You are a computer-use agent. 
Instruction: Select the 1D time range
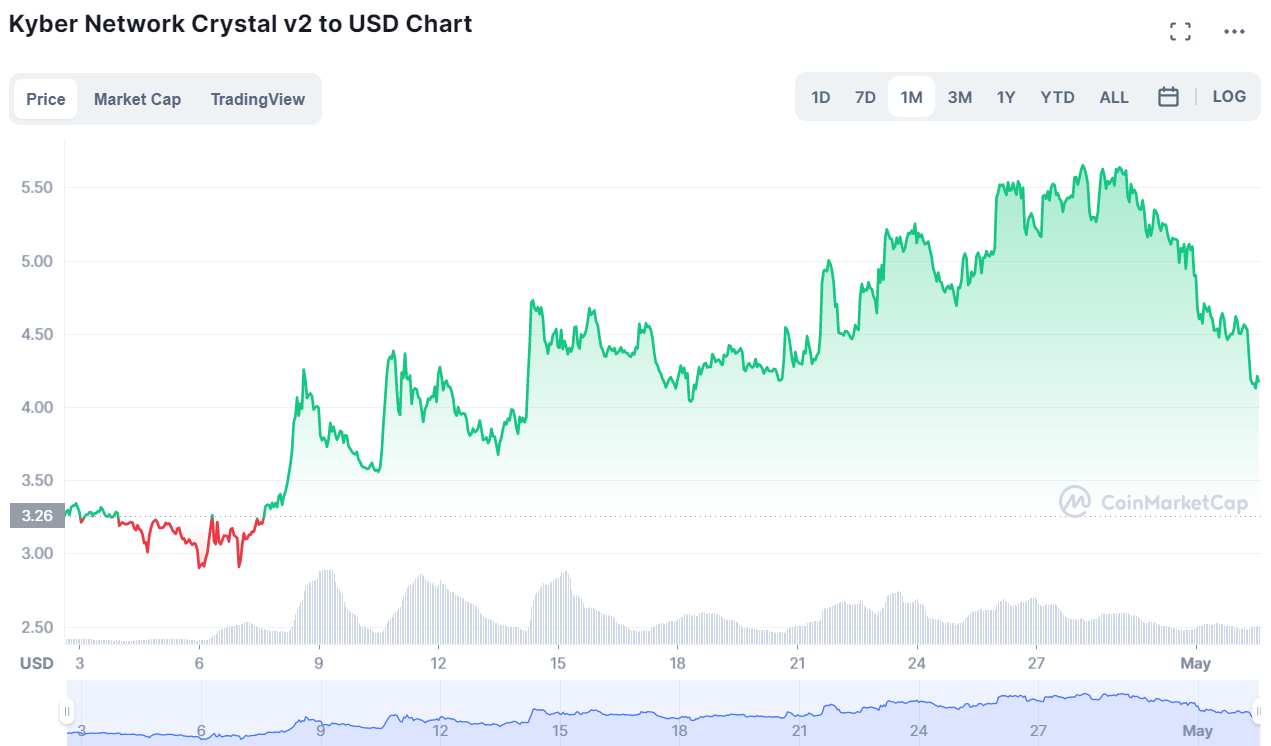820,96
